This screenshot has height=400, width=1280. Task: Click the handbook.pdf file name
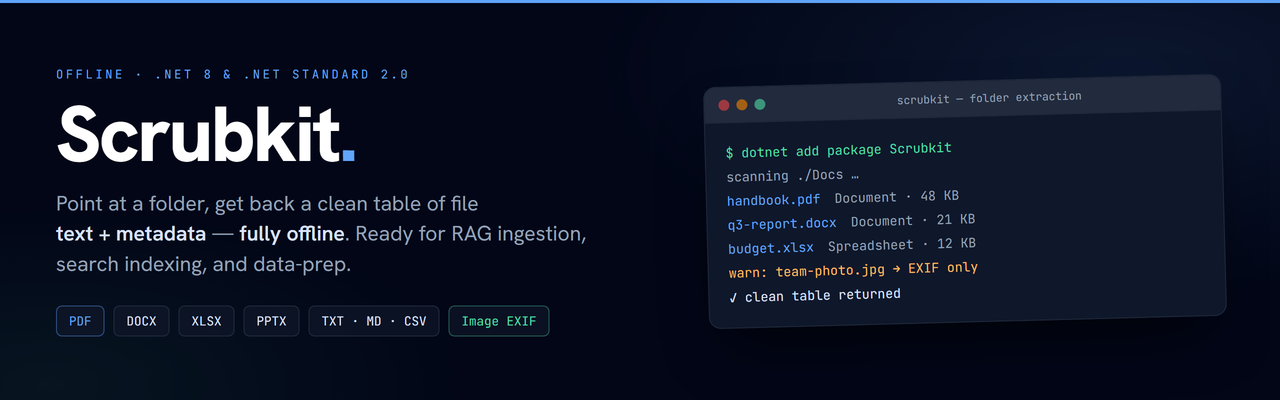pyautogui.click(x=773, y=199)
